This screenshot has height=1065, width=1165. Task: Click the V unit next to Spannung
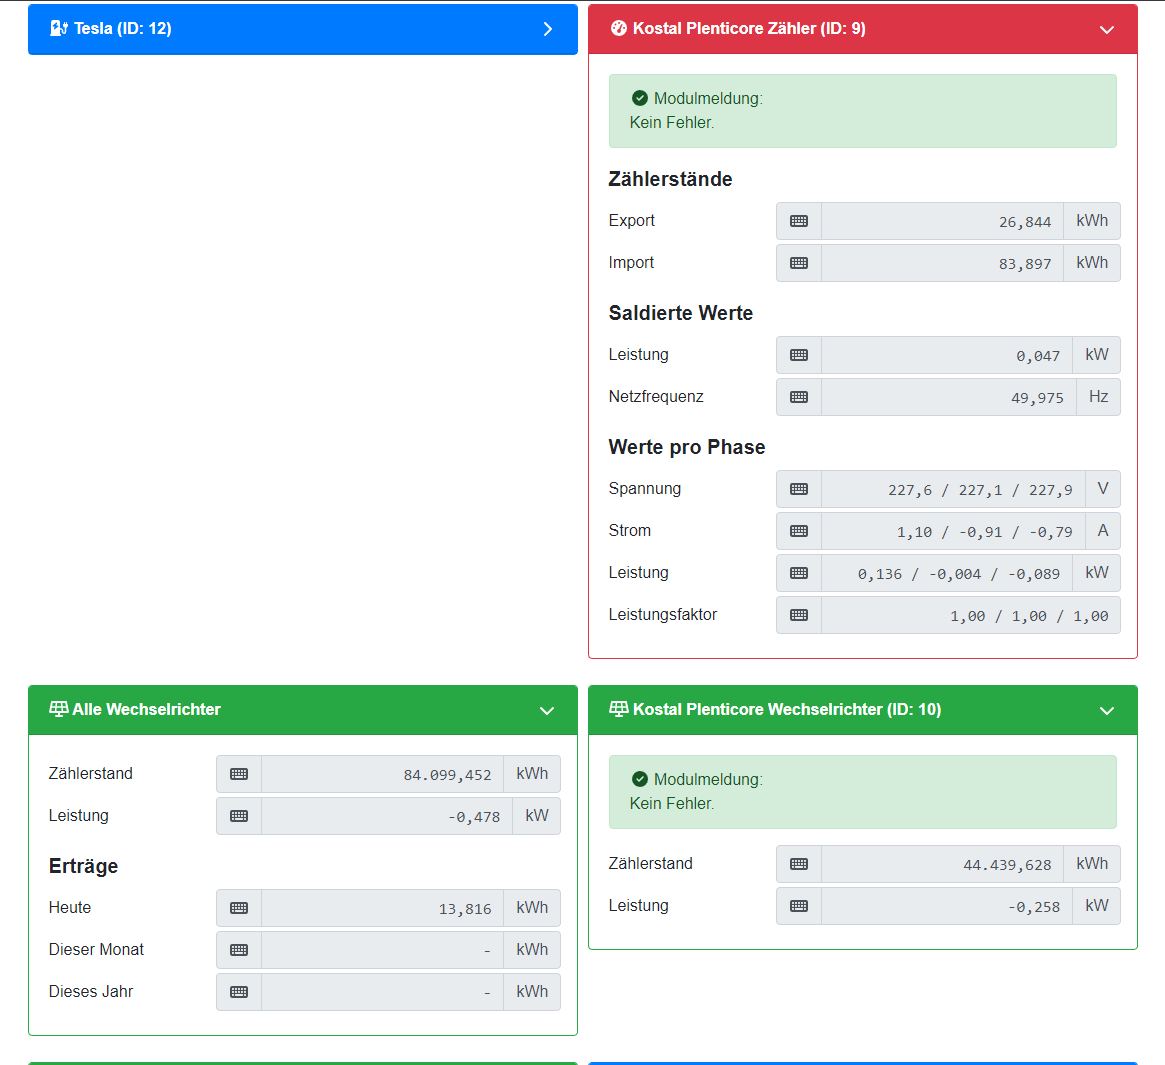pos(1103,489)
